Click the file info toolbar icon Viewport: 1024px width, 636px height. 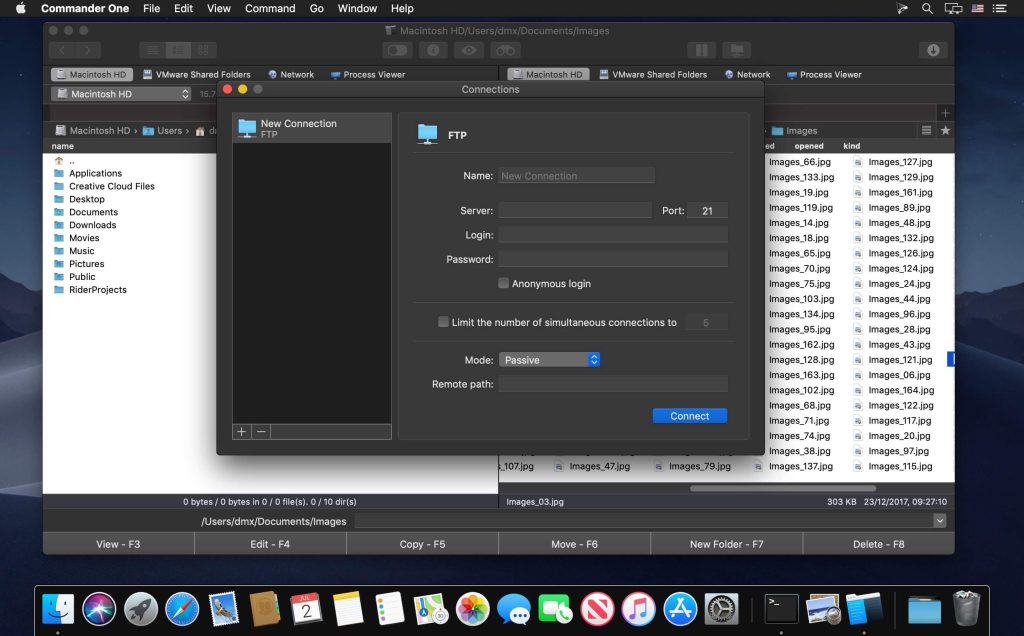[433, 50]
